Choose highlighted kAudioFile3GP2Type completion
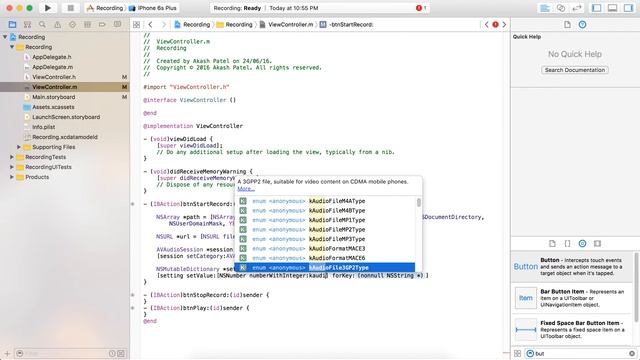The width and height of the screenshot is (640, 360). [x=325, y=267]
